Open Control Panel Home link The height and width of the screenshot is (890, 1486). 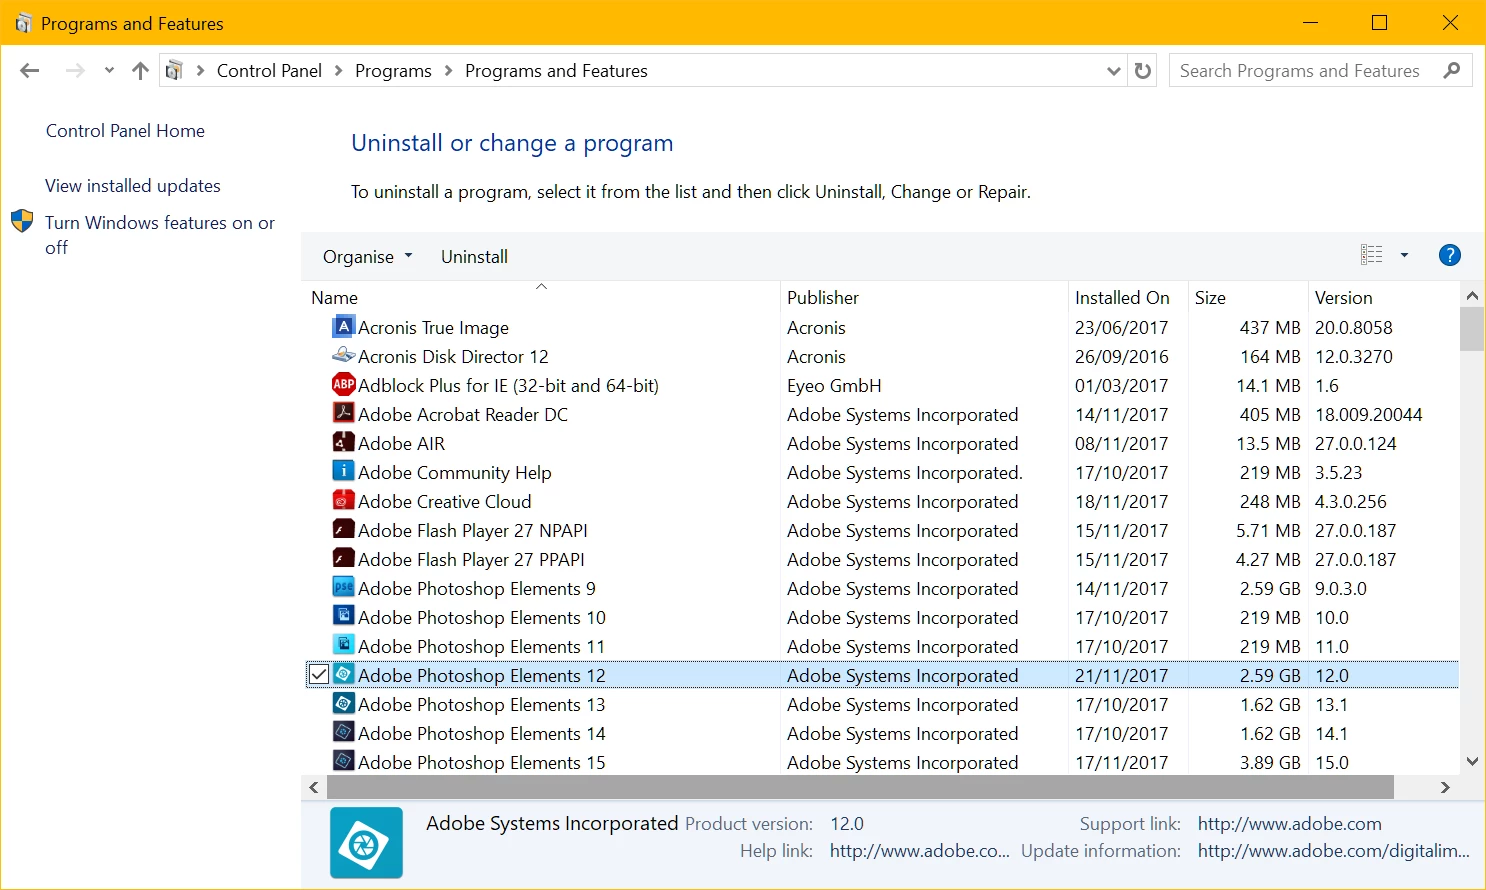(125, 131)
